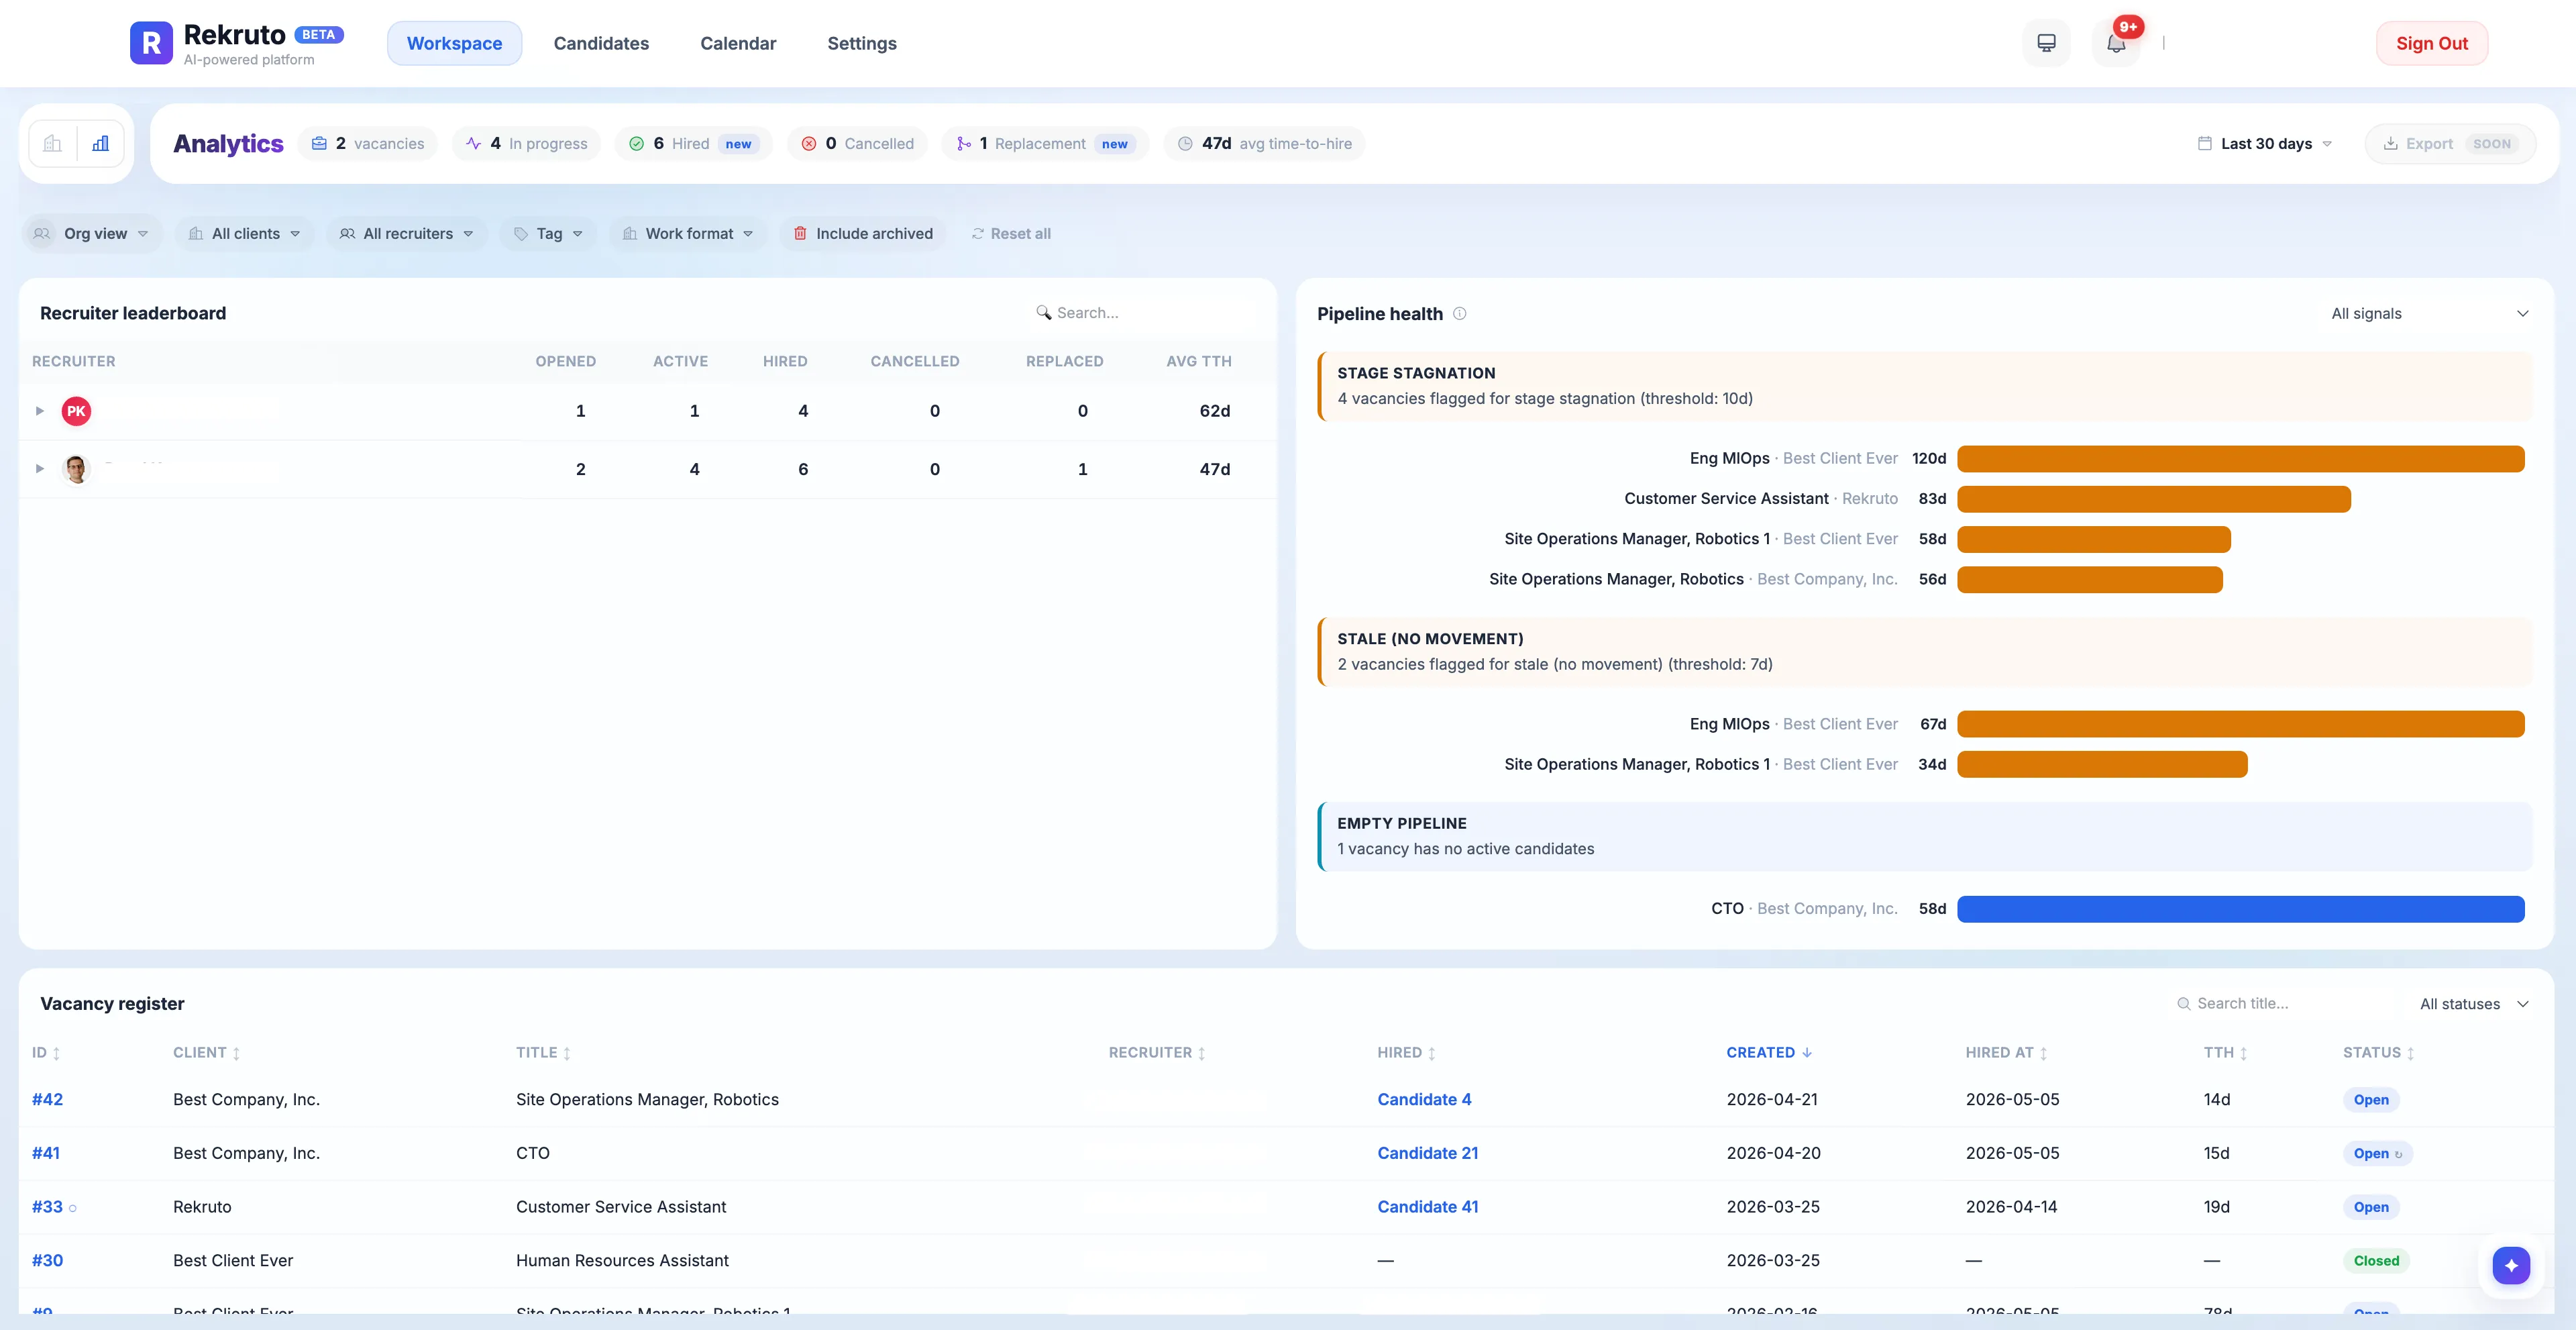2576x1330 pixels.
Task: Go to the Workspace tab
Action: [455, 43]
